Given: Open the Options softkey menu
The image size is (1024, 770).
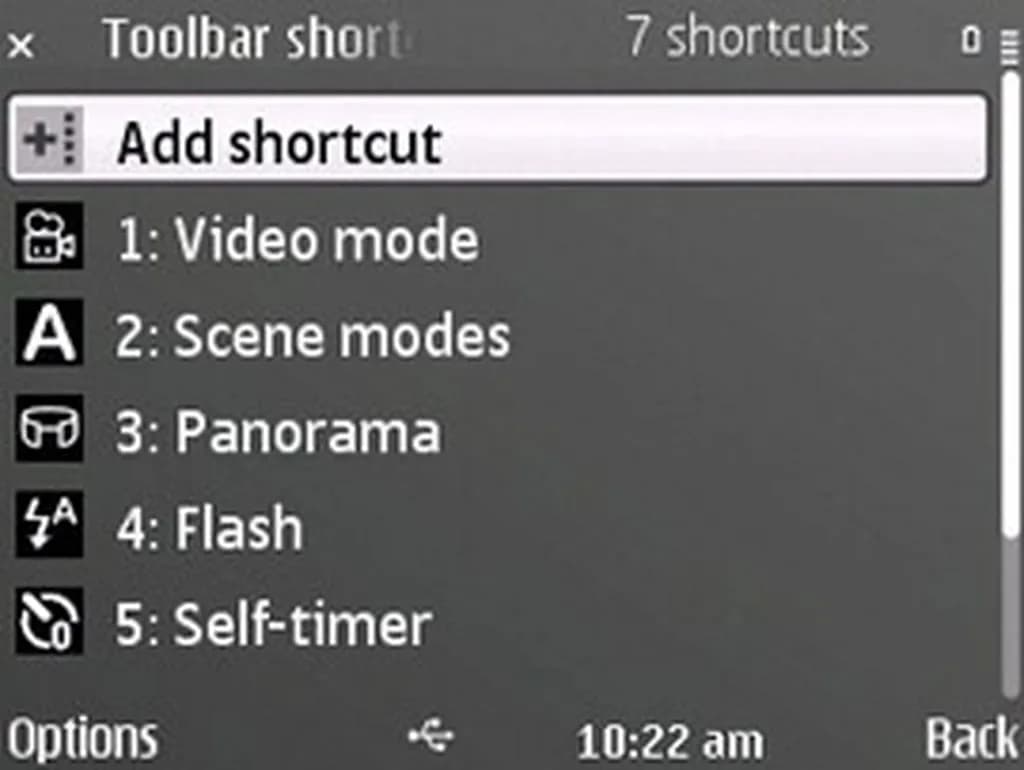Looking at the screenshot, I should click(84, 740).
